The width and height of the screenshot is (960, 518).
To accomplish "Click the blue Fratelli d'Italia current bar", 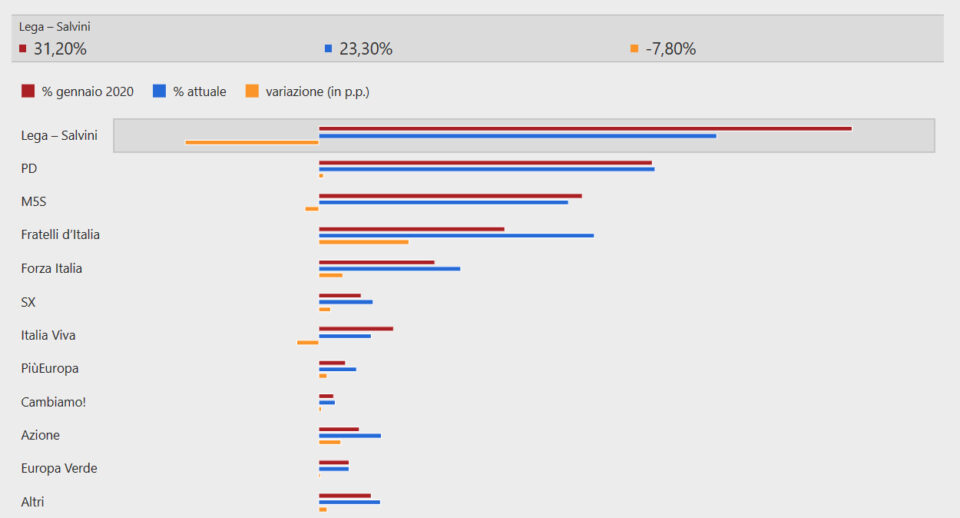I will (x=456, y=236).
